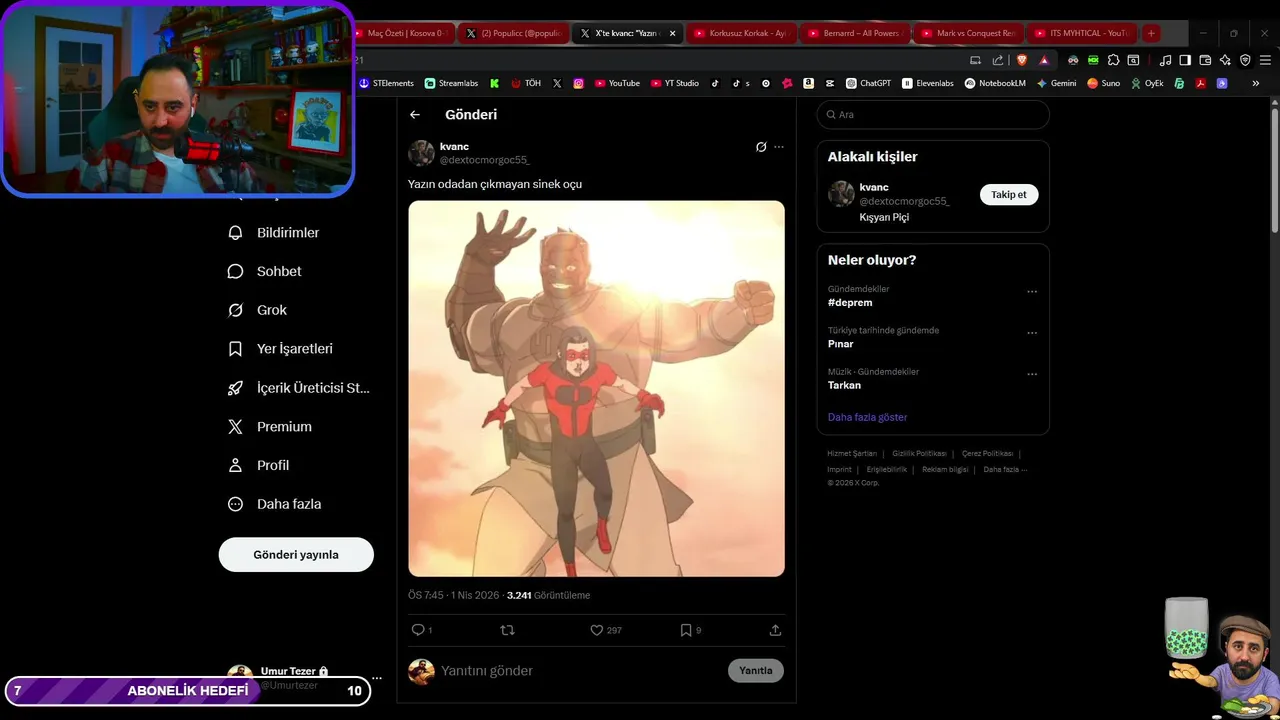
Task: Expand Daha fazla in the sidebar
Action: pos(275,505)
